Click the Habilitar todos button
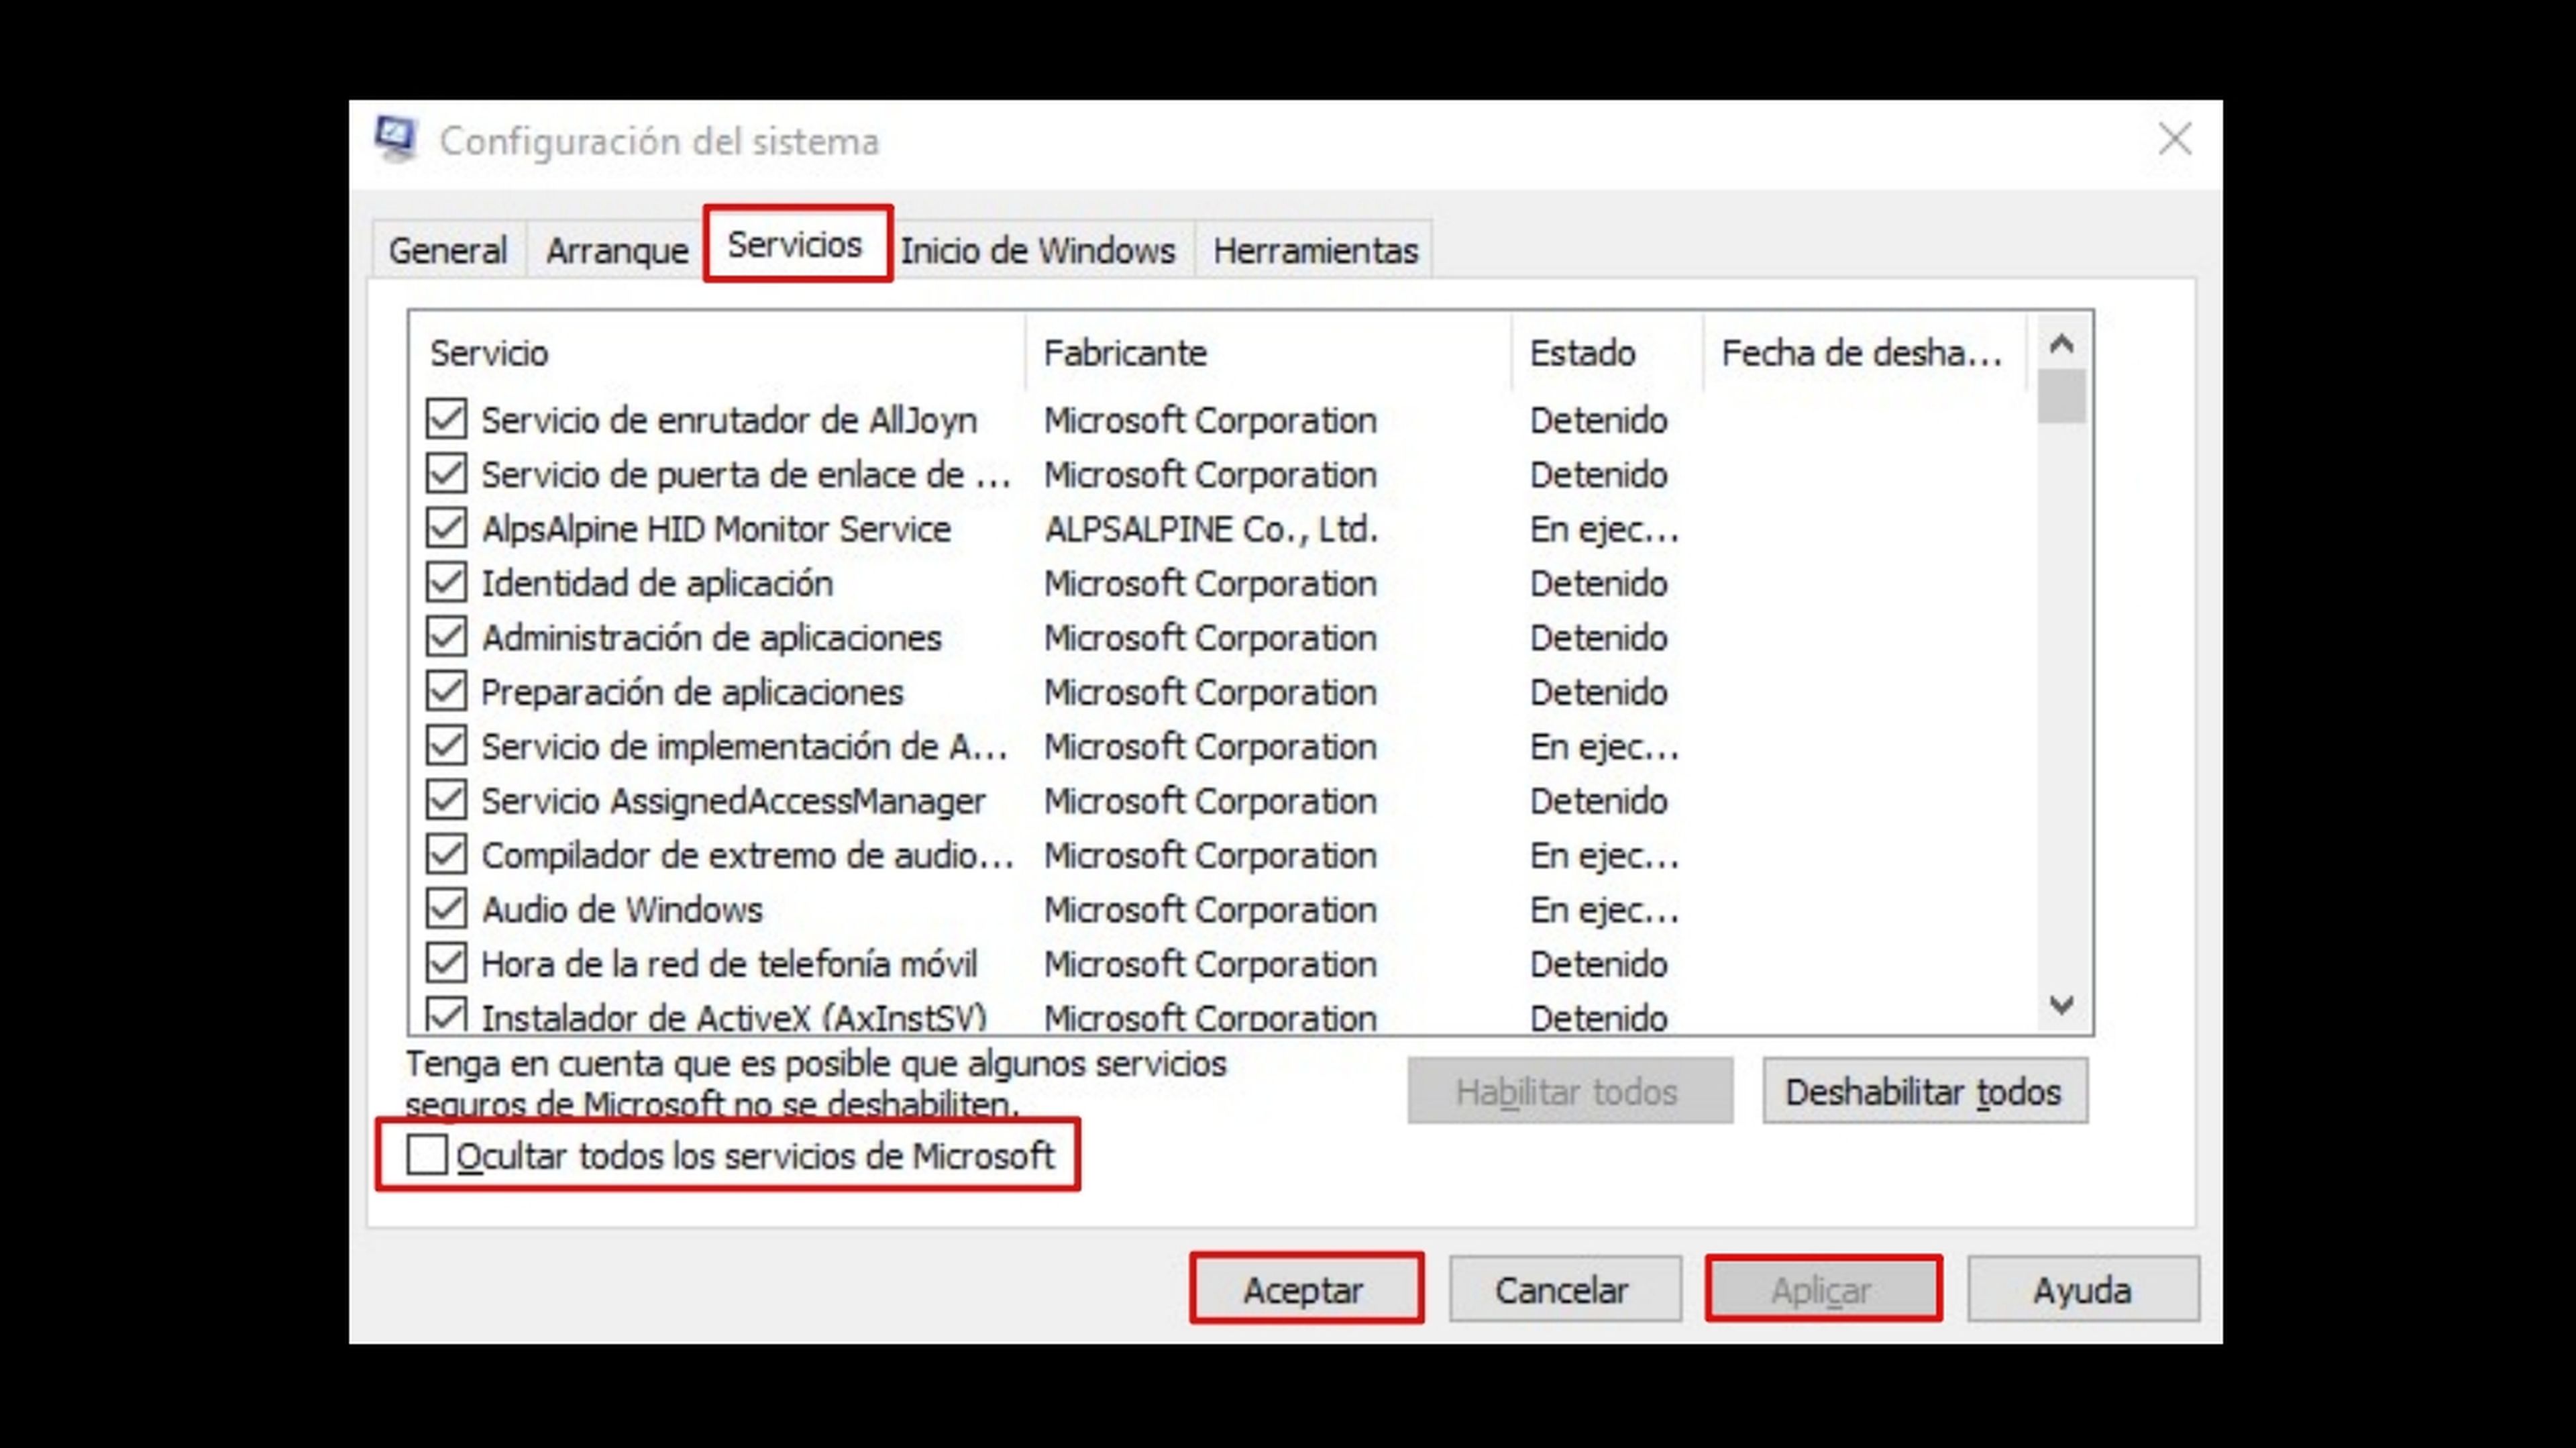 point(1570,1091)
